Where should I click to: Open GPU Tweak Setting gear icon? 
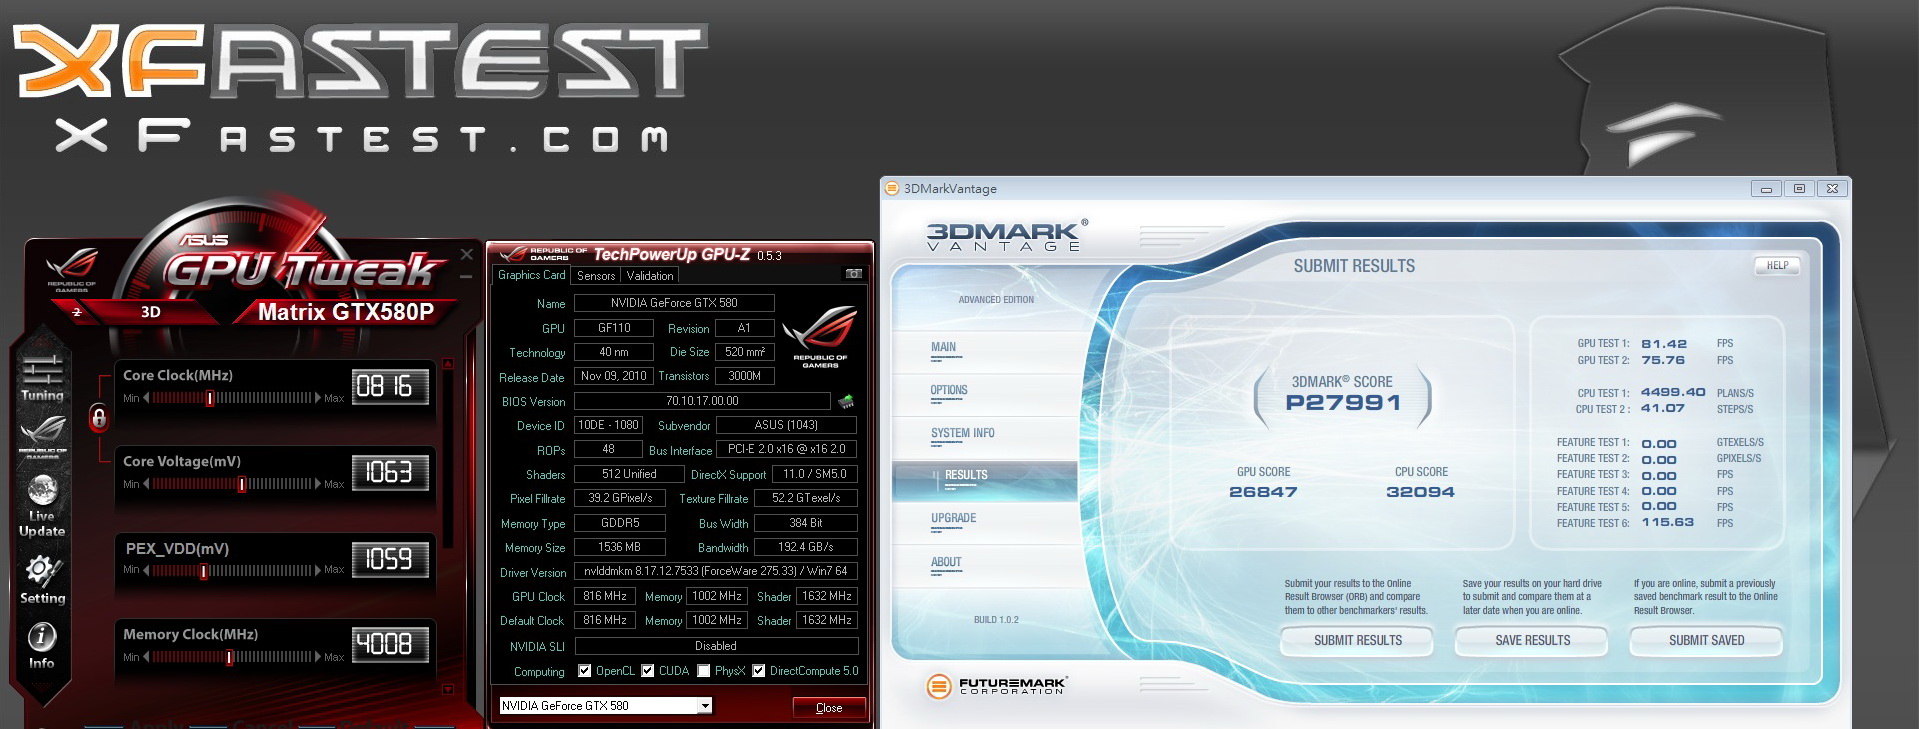[42, 571]
